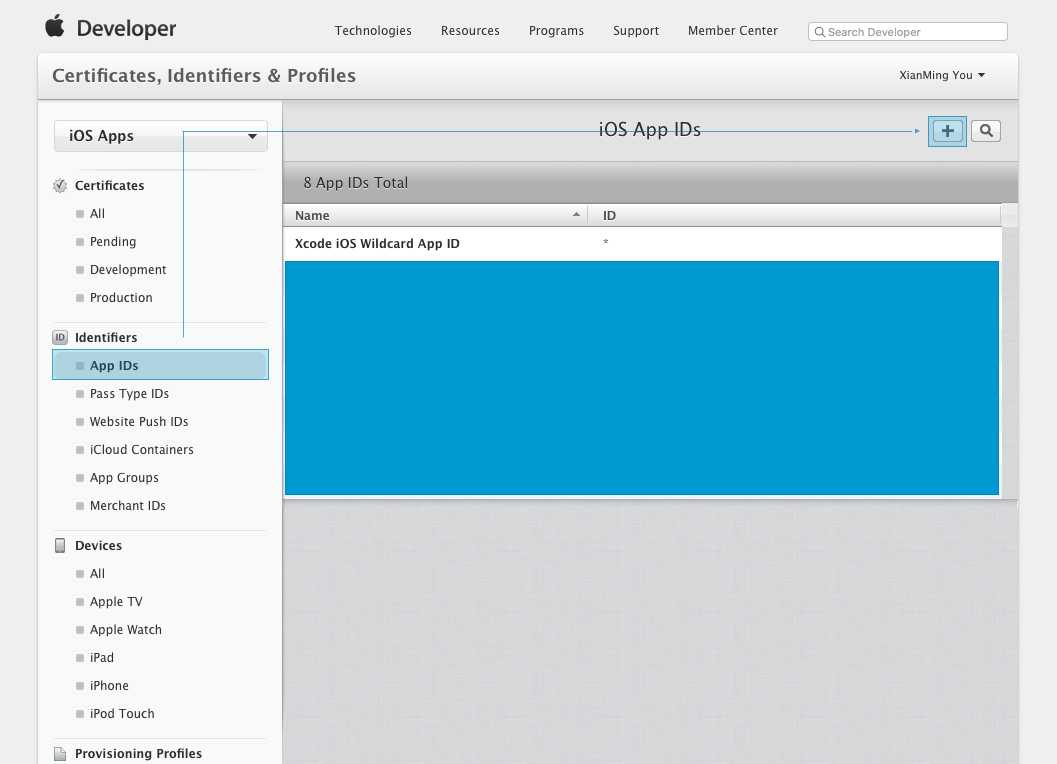Select Apple Watch devices

[x=125, y=630]
